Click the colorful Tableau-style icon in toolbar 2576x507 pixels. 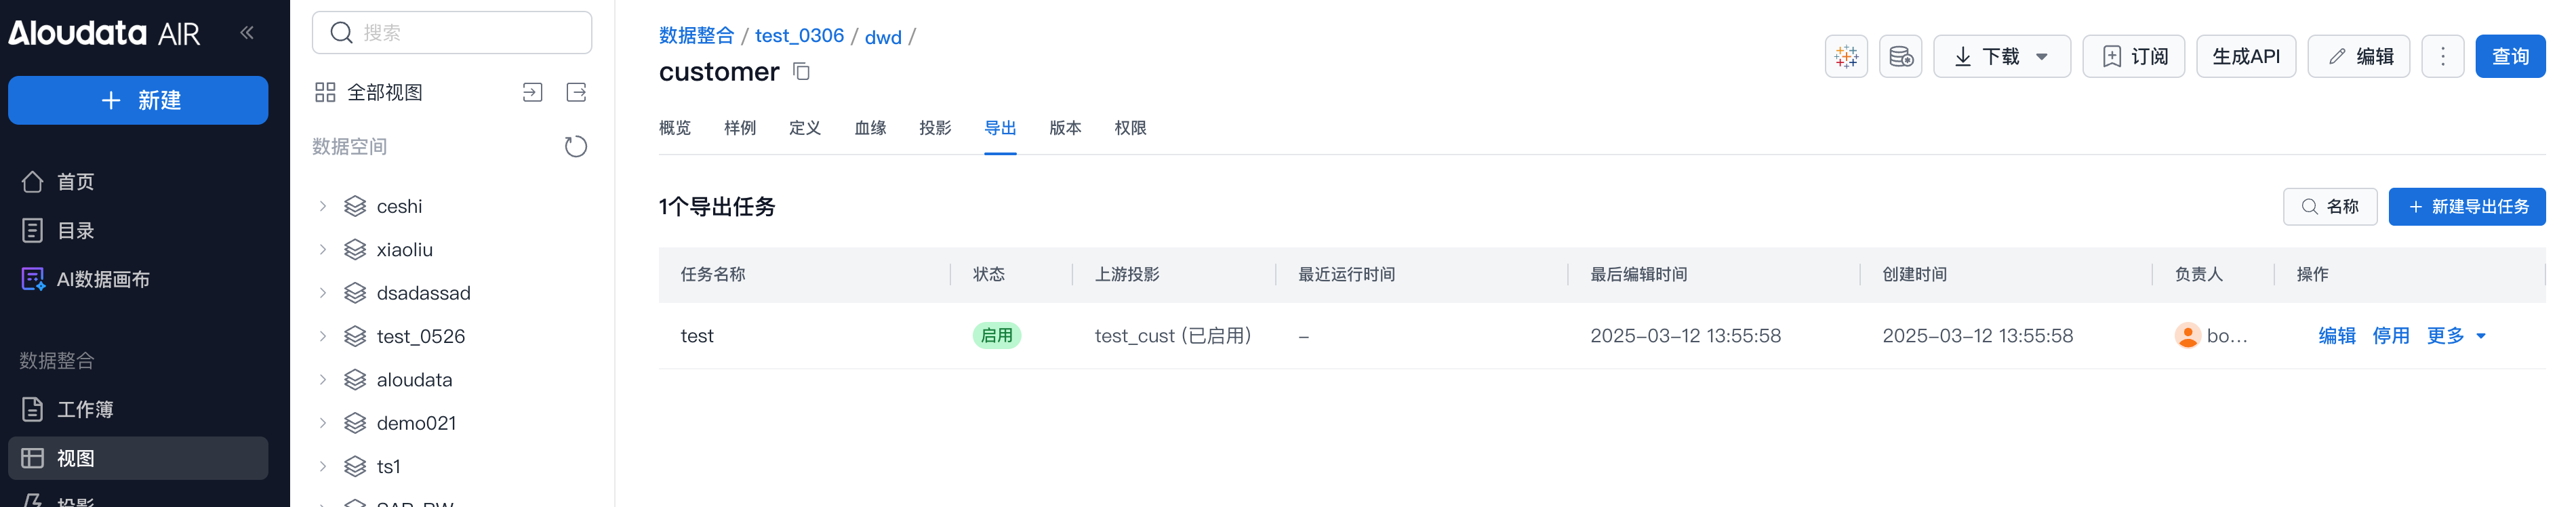1845,57
